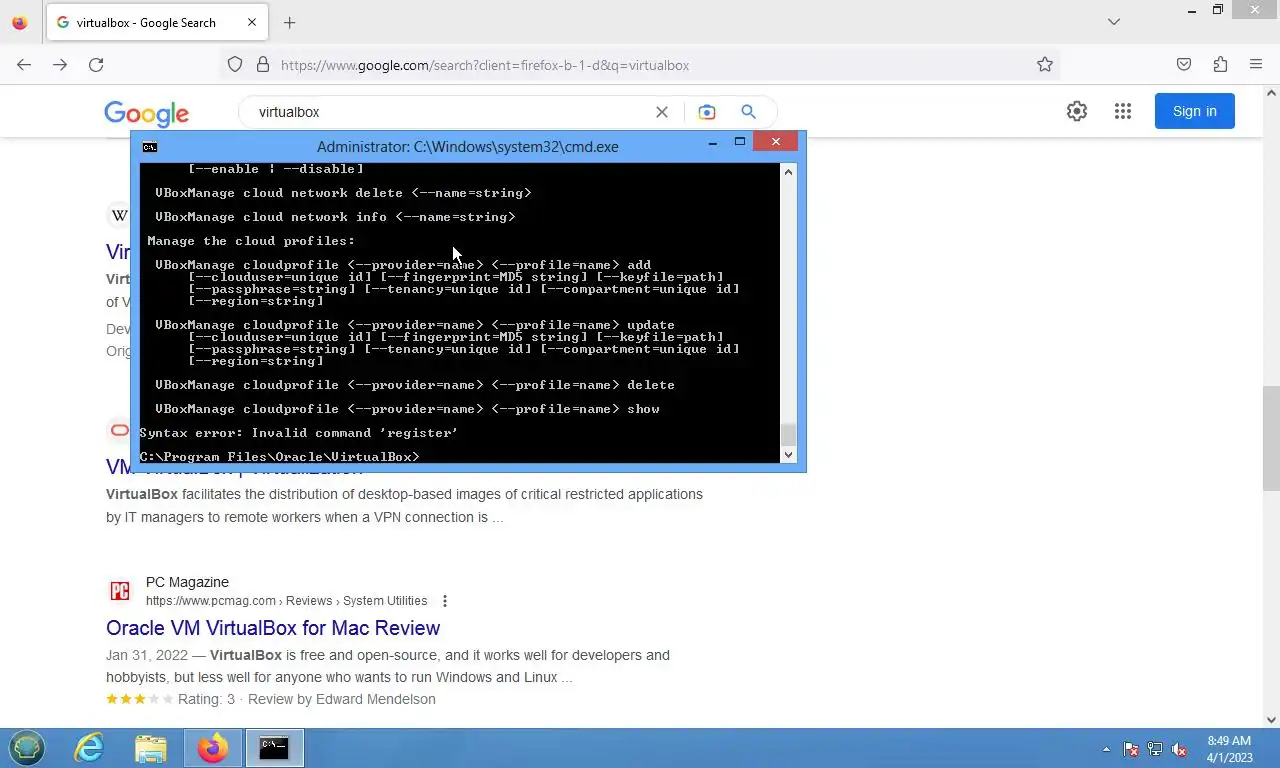Click the Google logo
Viewport: 1280px width, 768px height.
(146, 113)
